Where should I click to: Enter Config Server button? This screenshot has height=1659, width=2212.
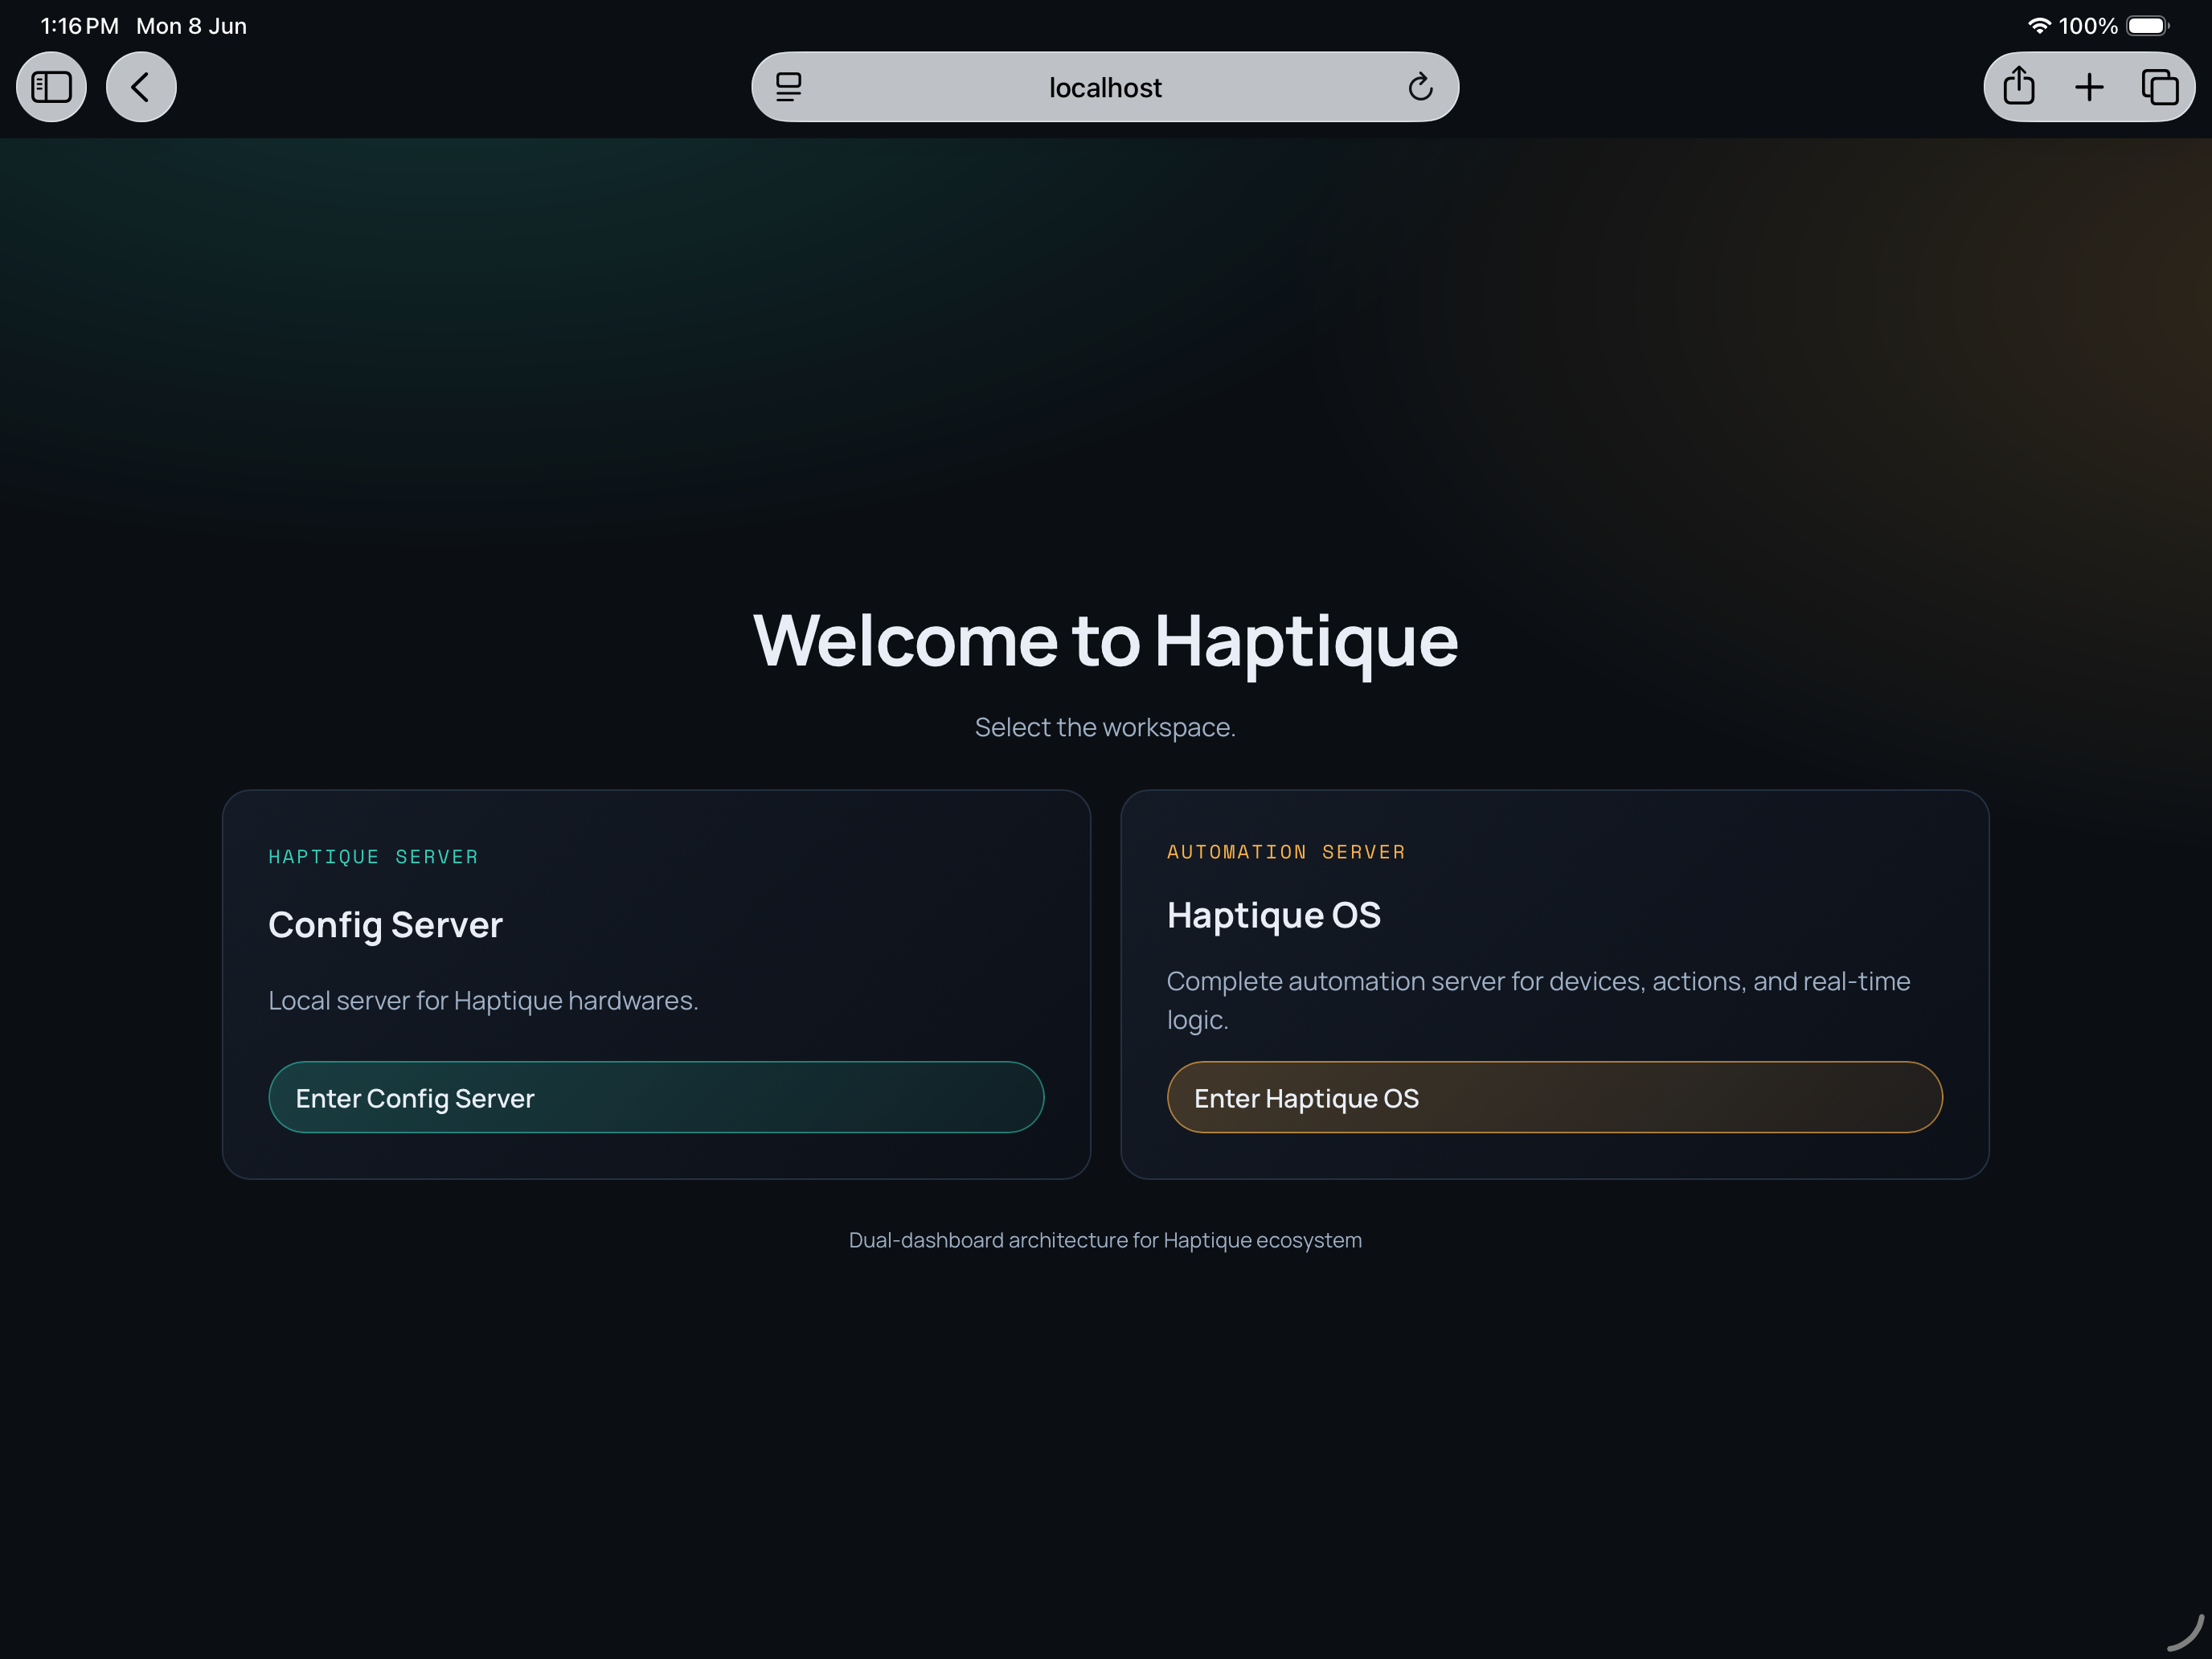coord(656,1097)
